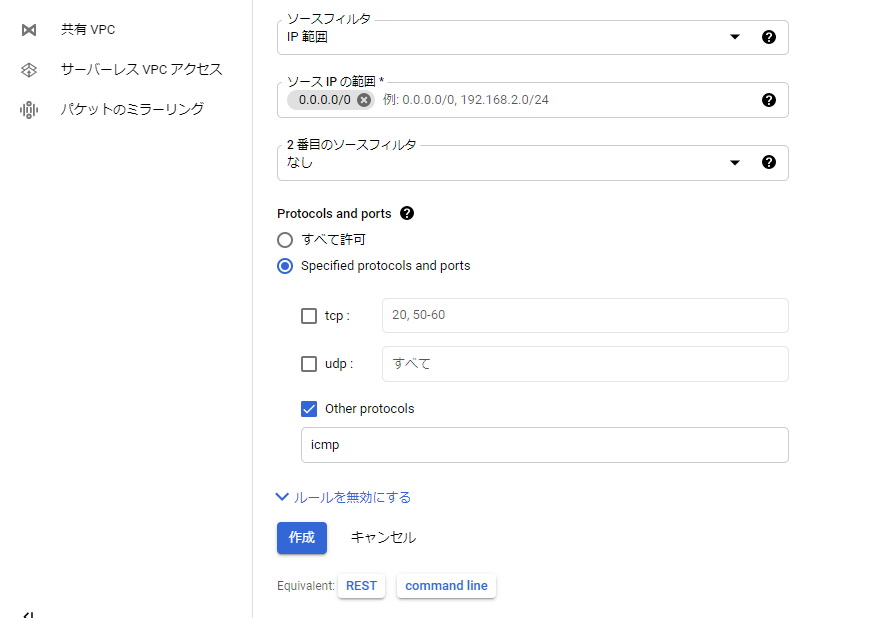Open パケットのミラーリング menu item
Viewport: 894px width, 618px height.
132,109
